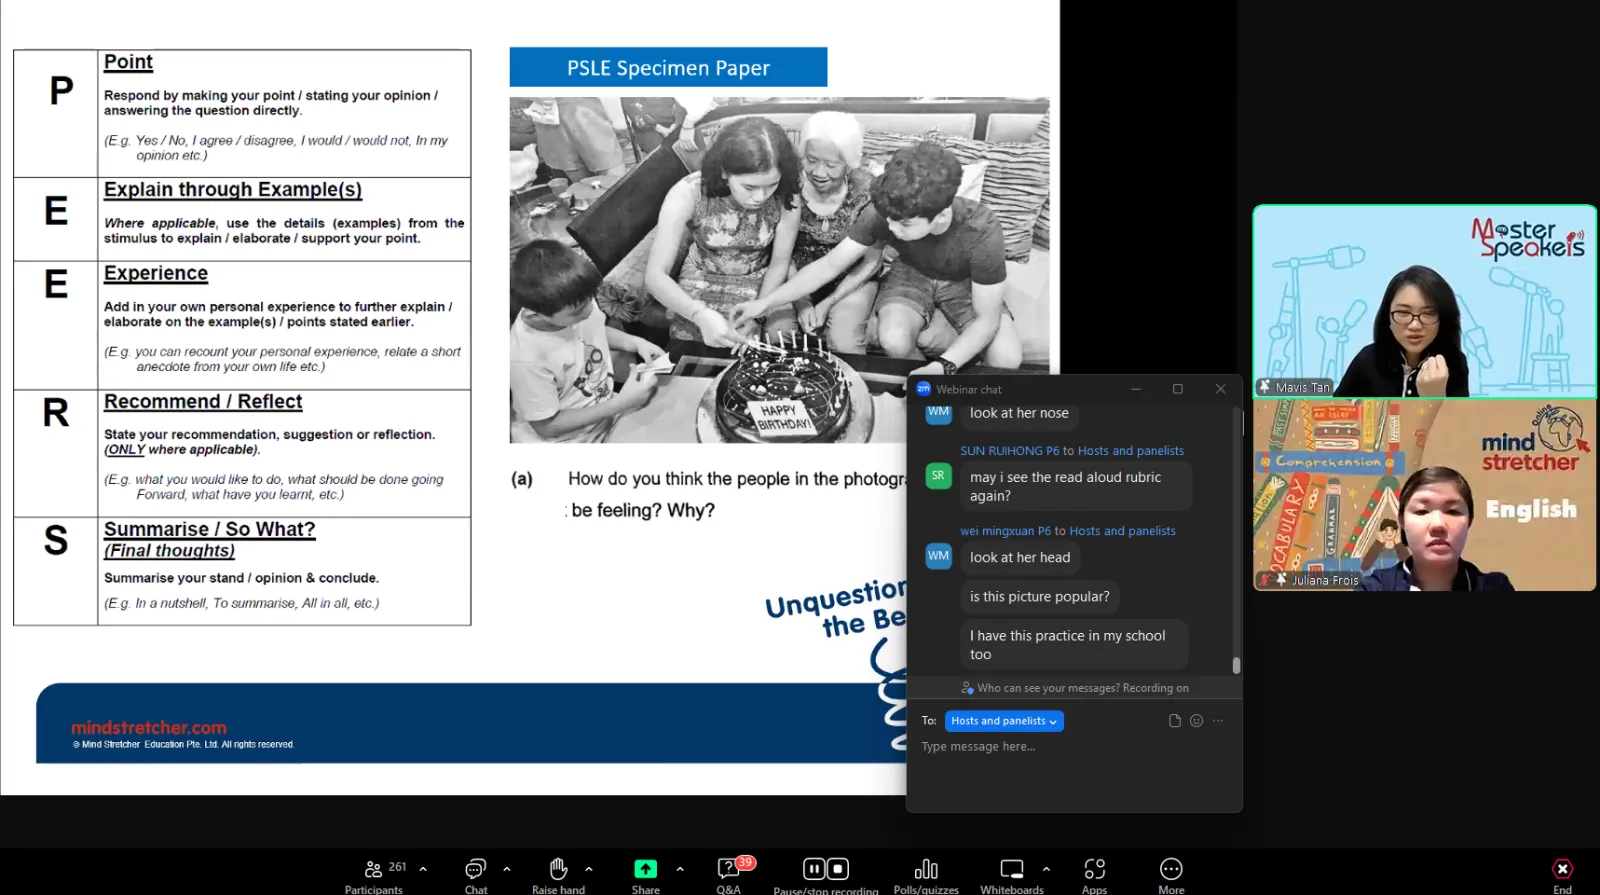This screenshot has height=895, width=1600.
Task: Pause the recording
Action: coord(814,868)
